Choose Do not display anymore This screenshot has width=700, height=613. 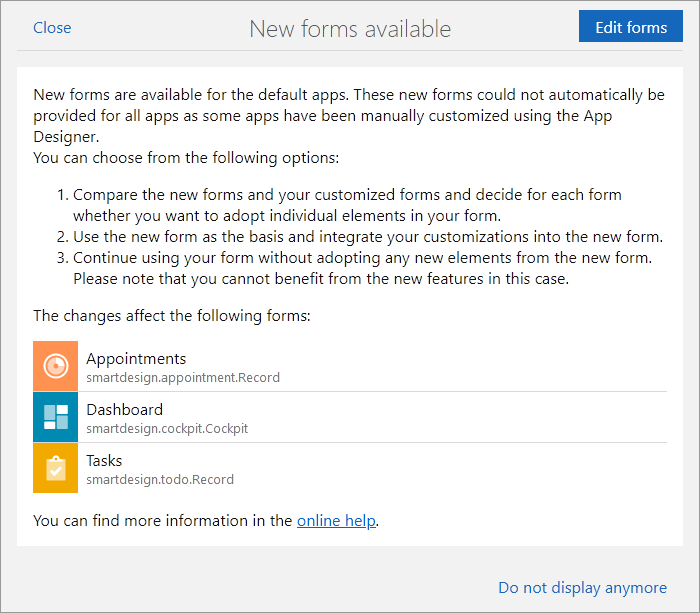[582, 588]
